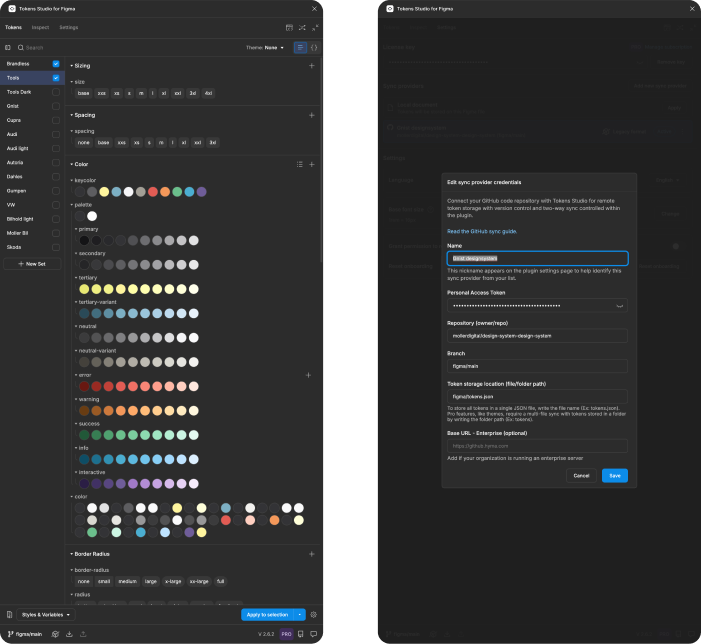The width and height of the screenshot is (701, 644).
Task: Enable the Audi light token set checkbox
Action: point(56,148)
